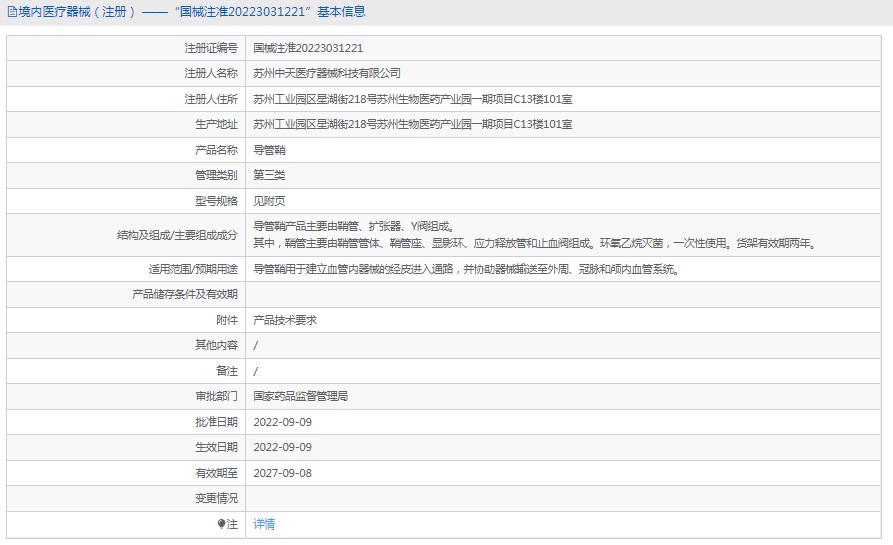
Task: Click the 适用范围/预期用途 label
Action: 193,269
